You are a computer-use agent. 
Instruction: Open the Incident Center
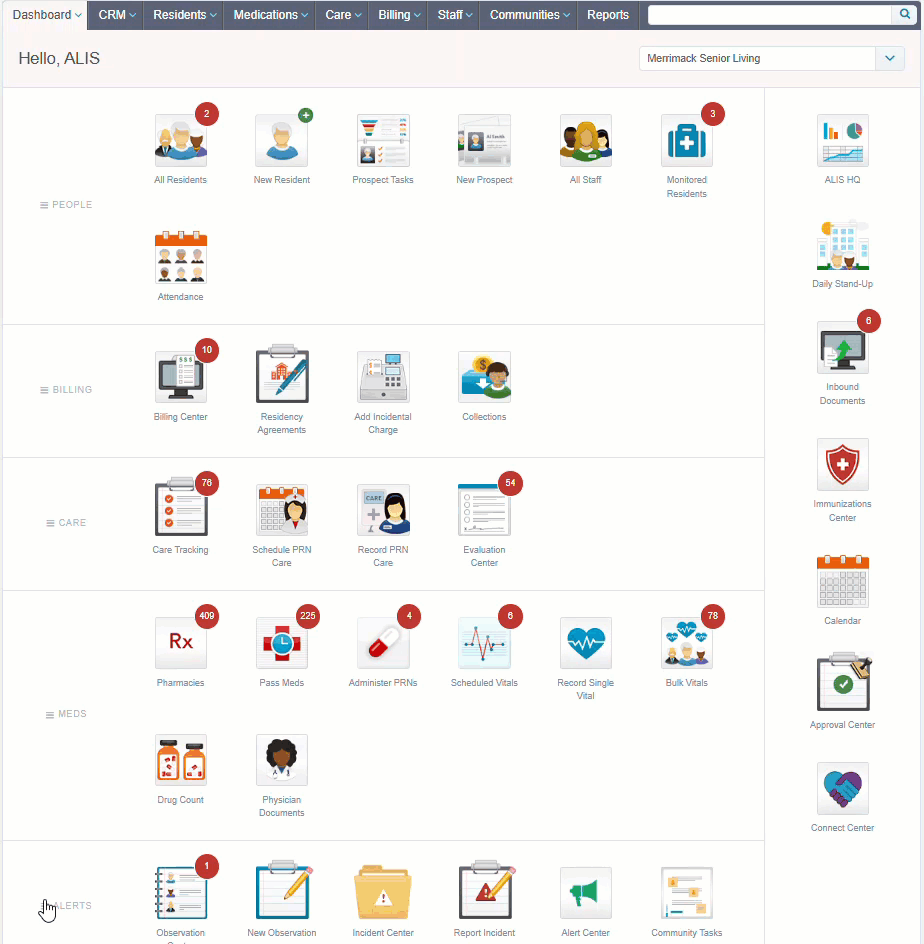click(383, 892)
